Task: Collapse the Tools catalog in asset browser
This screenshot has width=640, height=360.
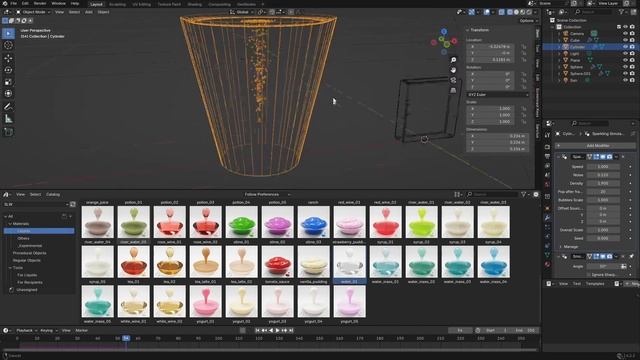Action: pos(10,268)
